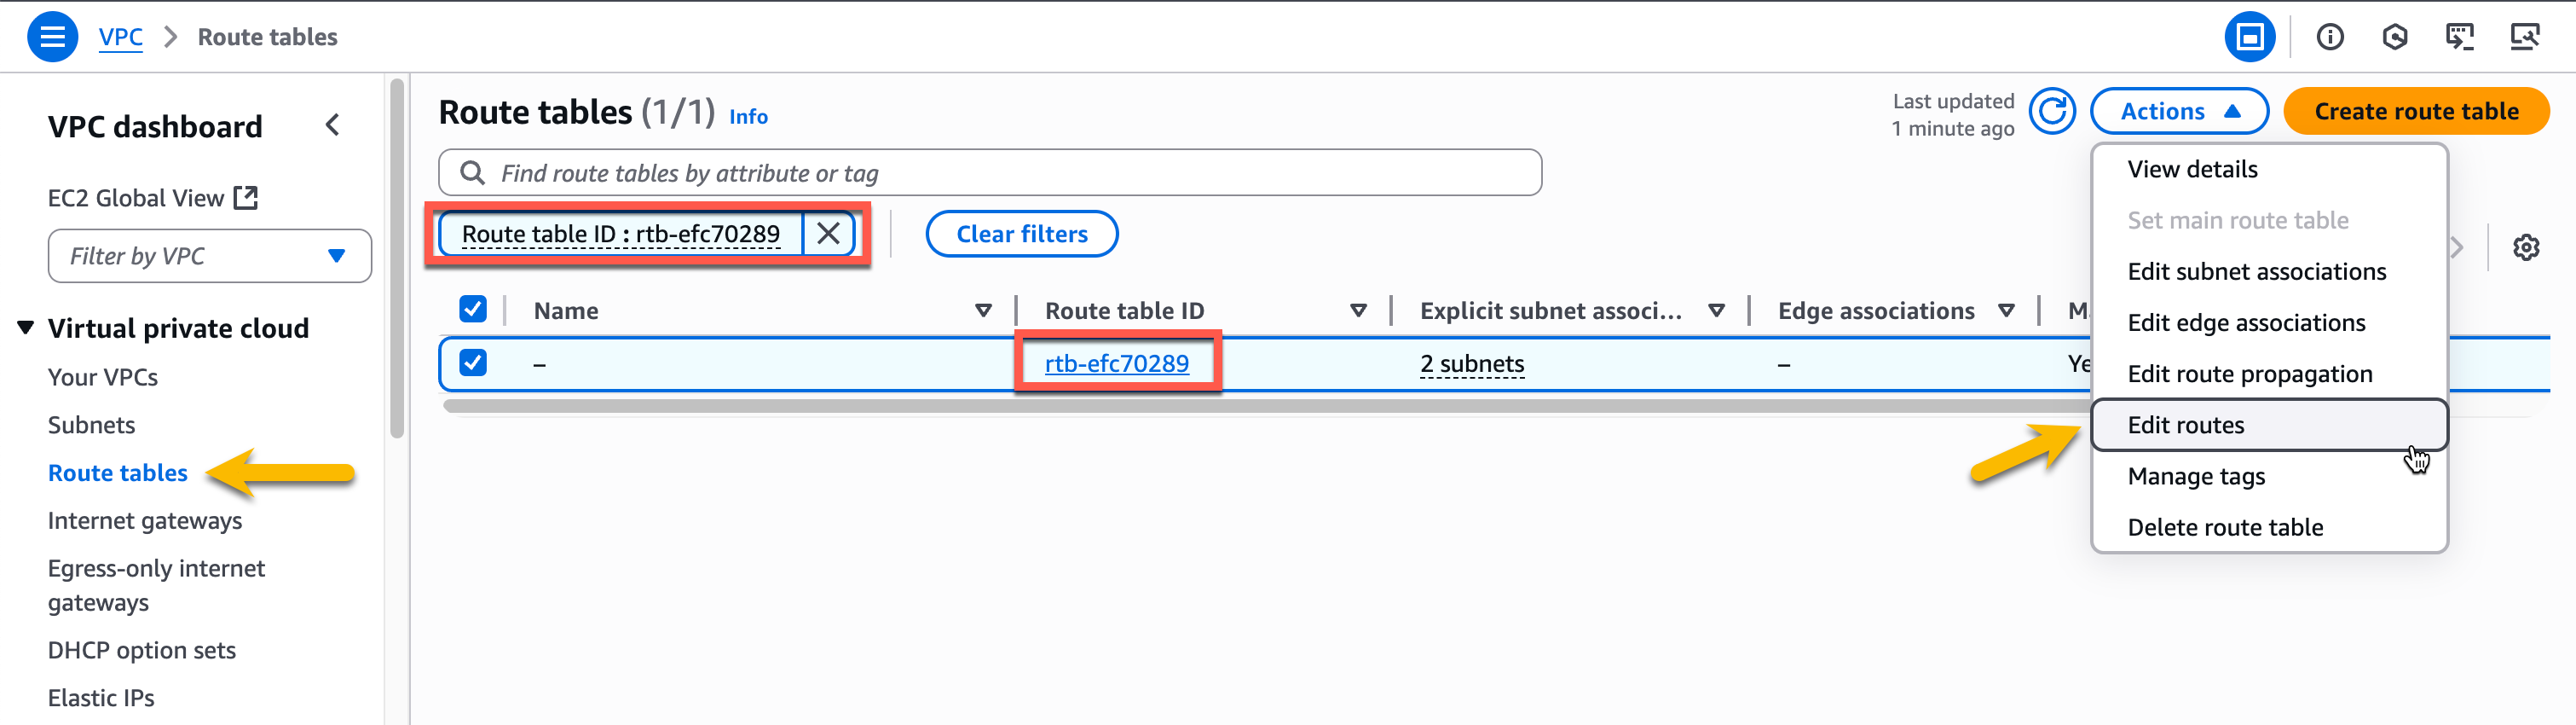Open the Filter by VPC dropdown

(209, 256)
